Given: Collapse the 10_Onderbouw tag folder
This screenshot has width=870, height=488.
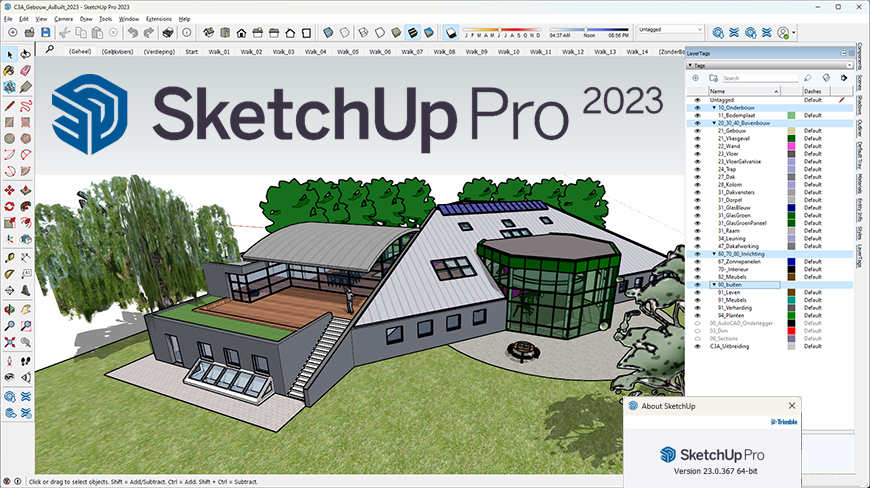Looking at the screenshot, I should pos(713,108).
